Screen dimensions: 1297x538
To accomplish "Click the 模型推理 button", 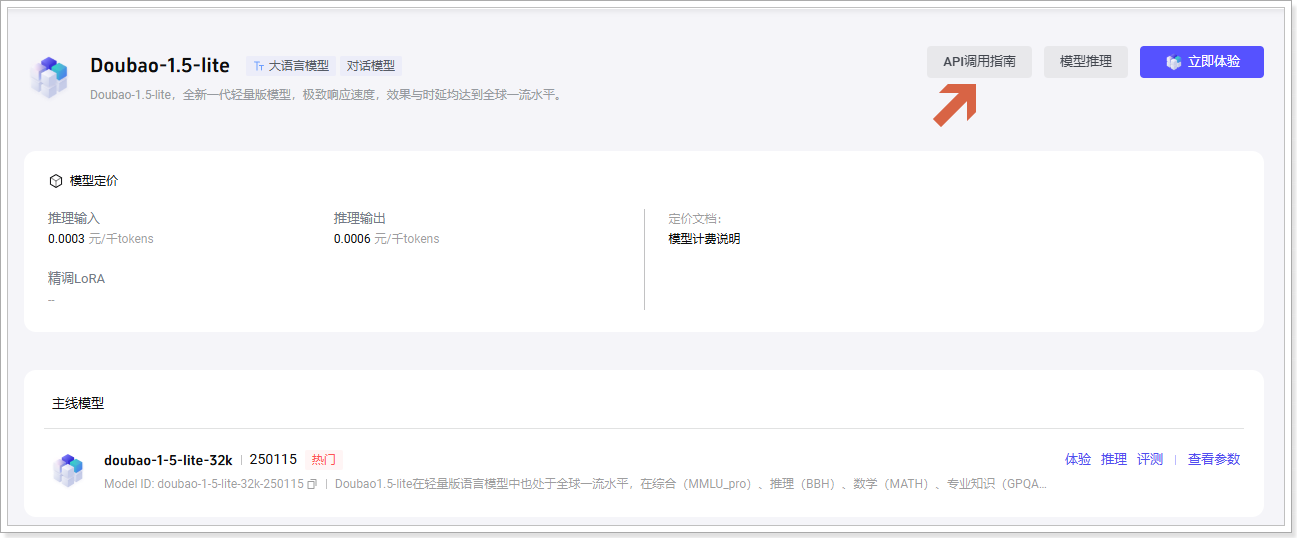I will pyautogui.click(x=1086, y=62).
